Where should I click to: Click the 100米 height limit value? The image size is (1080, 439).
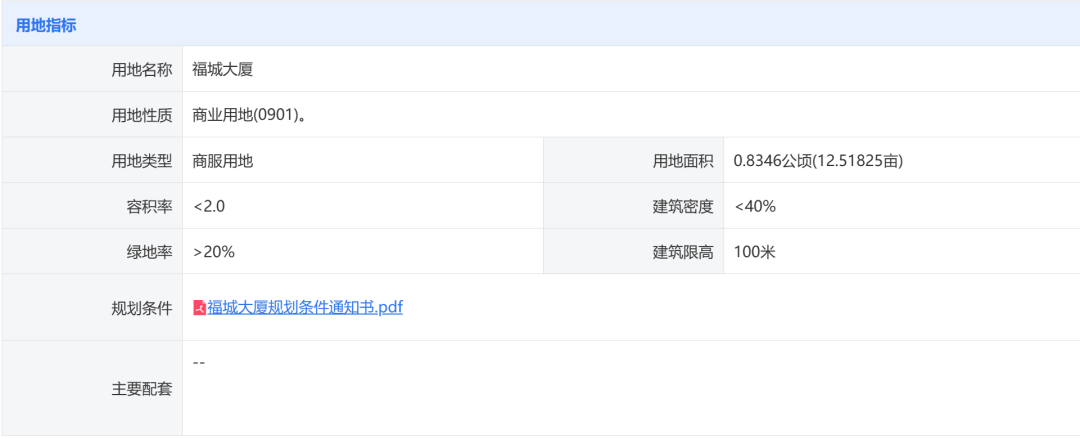click(x=755, y=252)
